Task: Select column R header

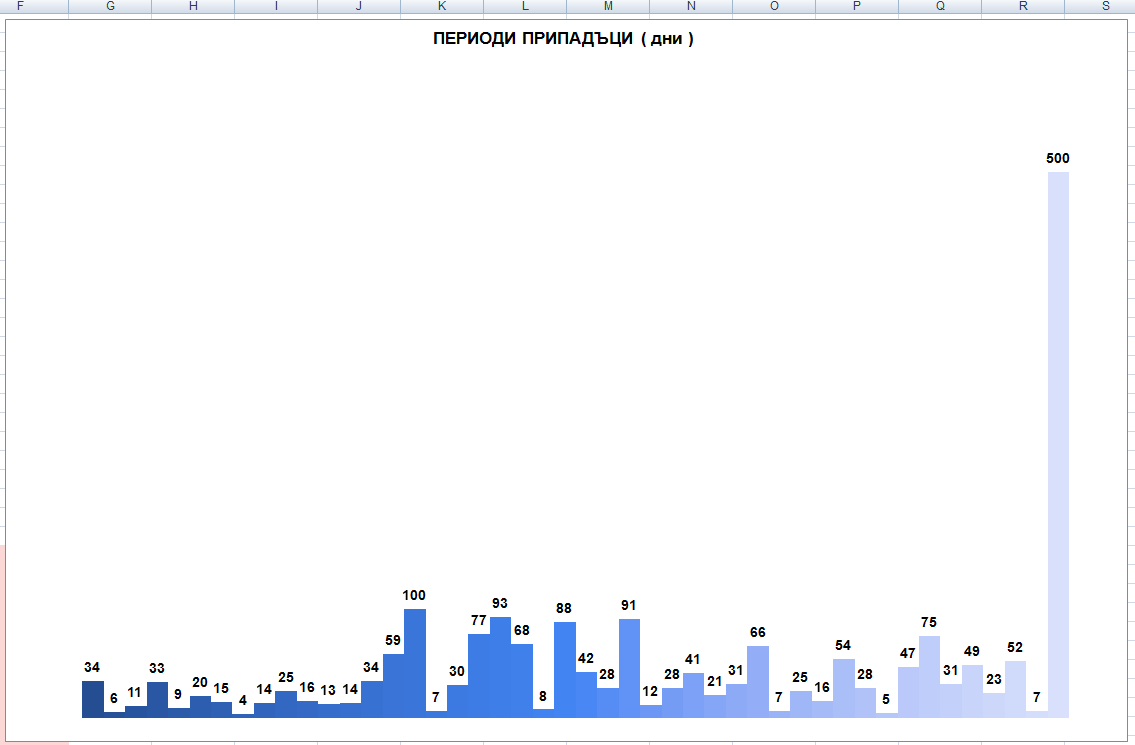Action: [1023, 6]
